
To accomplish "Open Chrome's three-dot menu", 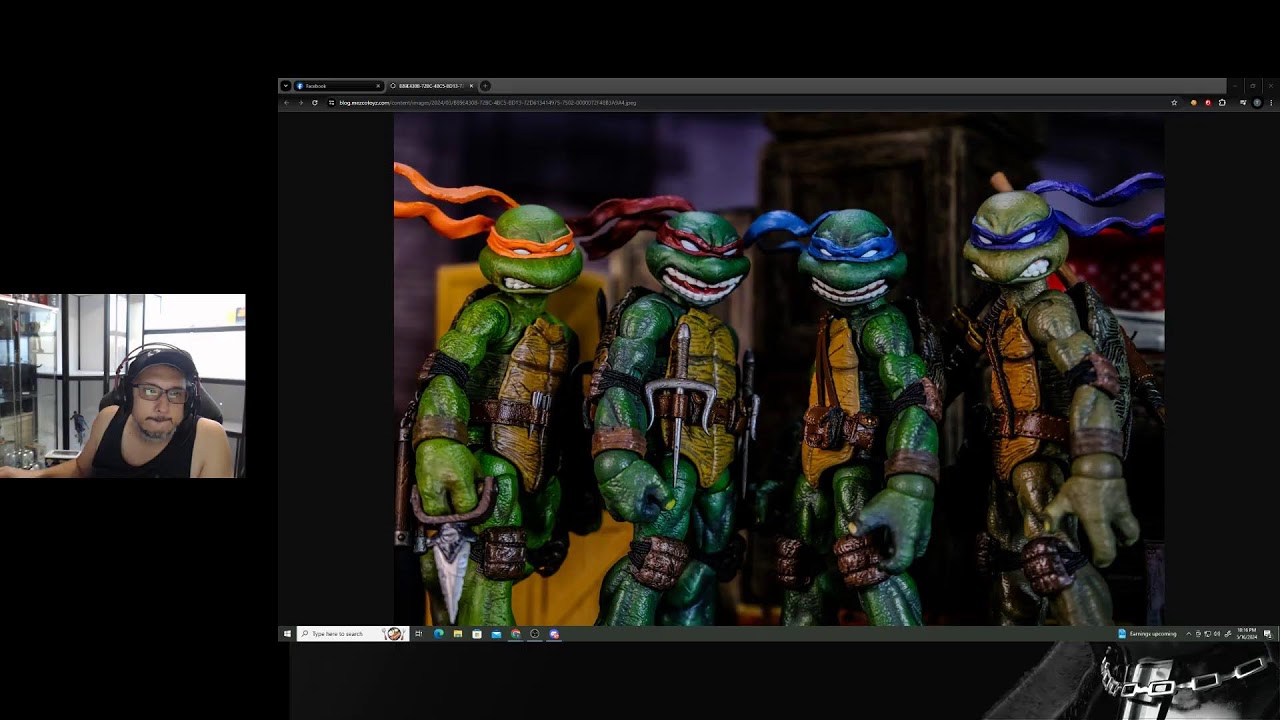I will [x=1271, y=103].
